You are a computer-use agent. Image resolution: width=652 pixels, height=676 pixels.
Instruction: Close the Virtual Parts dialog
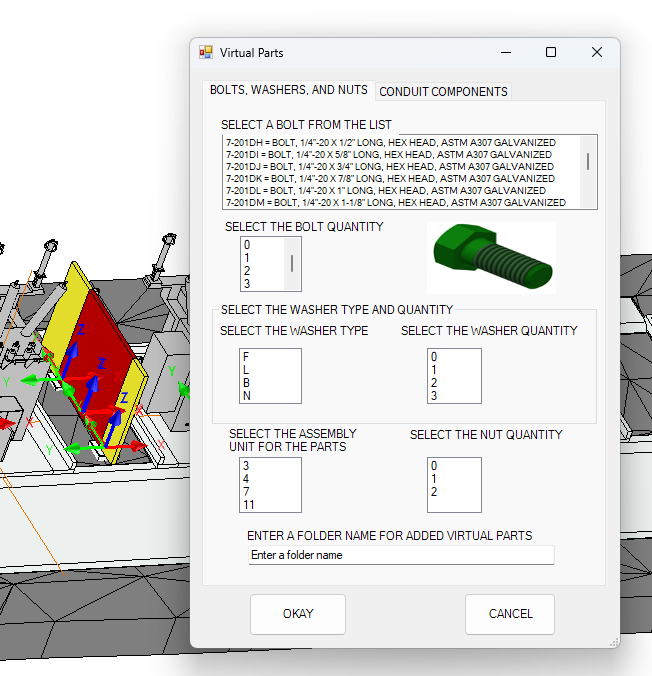[597, 53]
